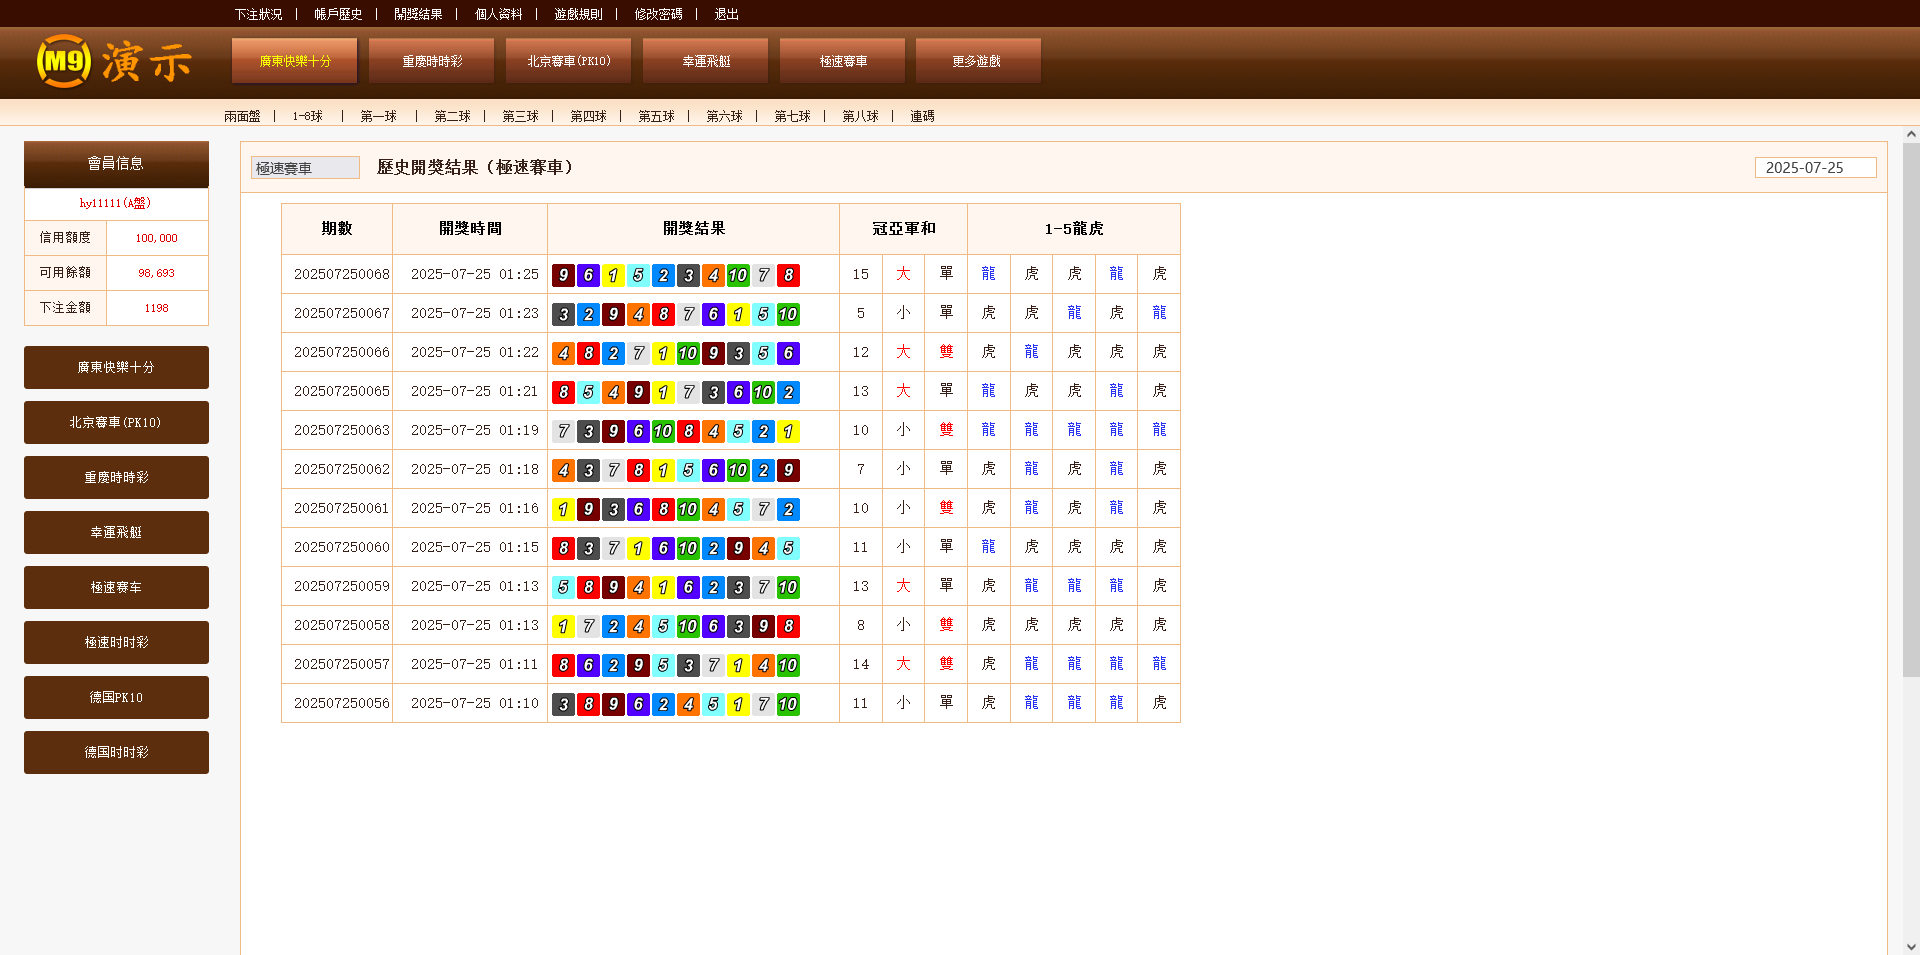The width and height of the screenshot is (1920, 955).
Task: Click the M9 logo icon
Action: tap(64, 61)
